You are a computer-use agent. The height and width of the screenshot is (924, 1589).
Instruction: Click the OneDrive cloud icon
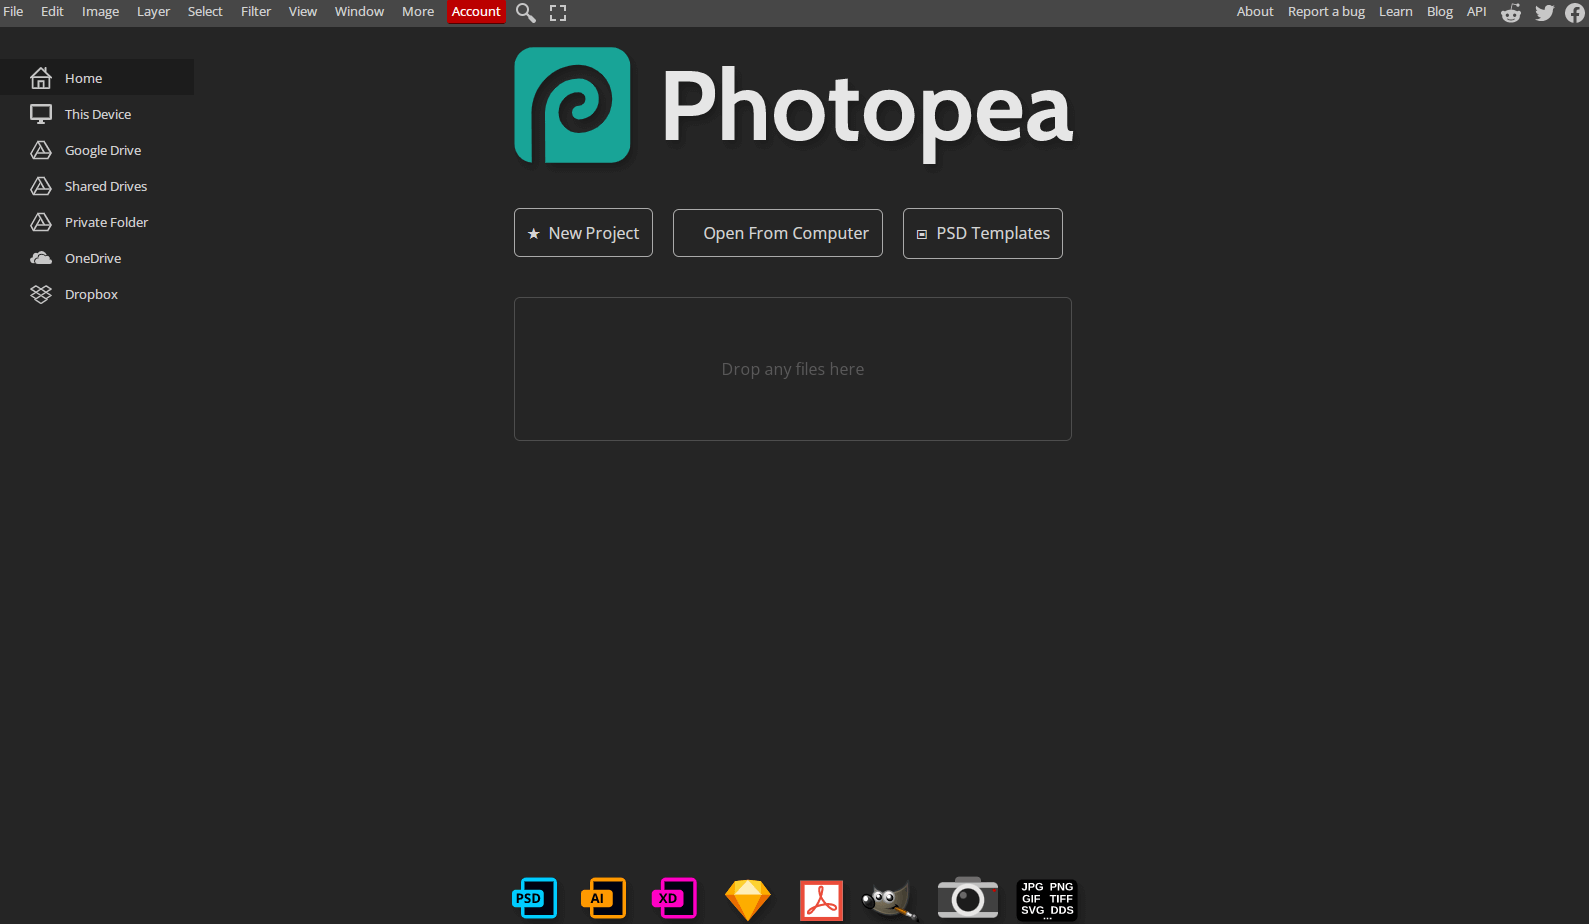[x=41, y=258]
